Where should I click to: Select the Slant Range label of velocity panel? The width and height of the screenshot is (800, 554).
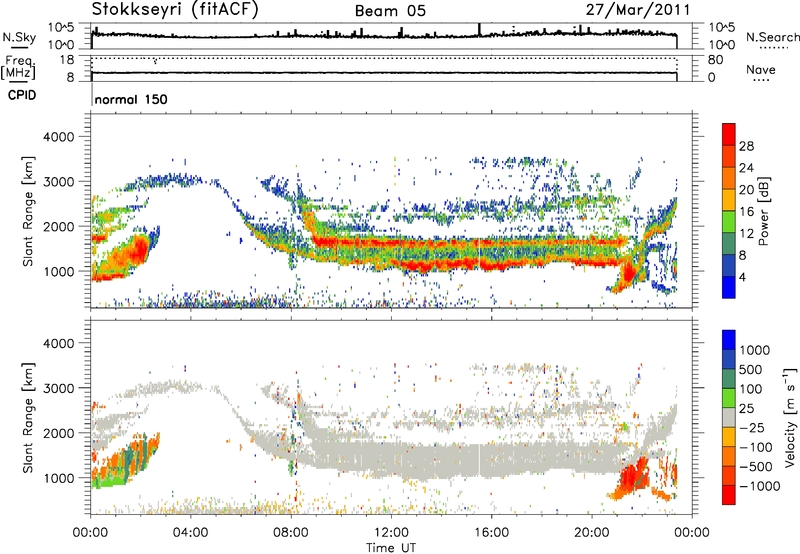tap(28, 418)
